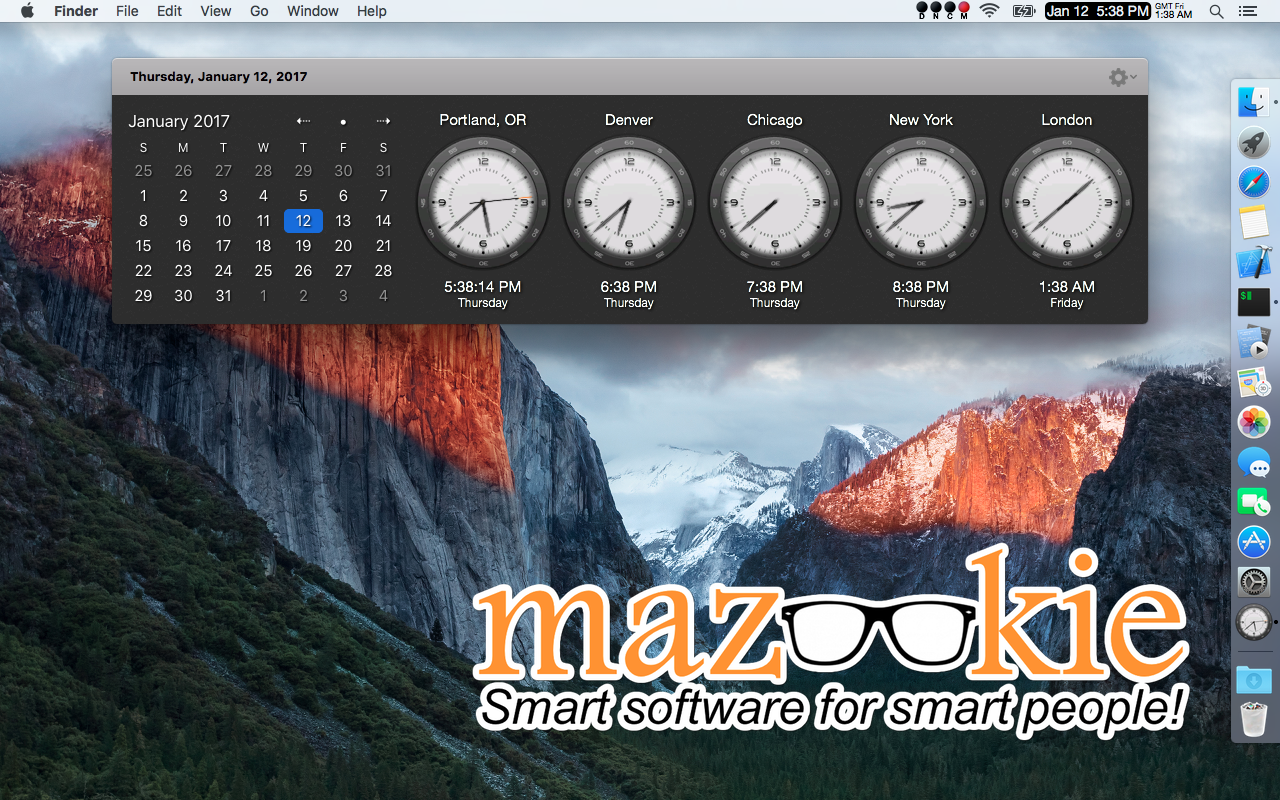Image resolution: width=1280 pixels, height=800 pixels.
Task: Select January 20 in the calendar
Action: [x=343, y=246]
